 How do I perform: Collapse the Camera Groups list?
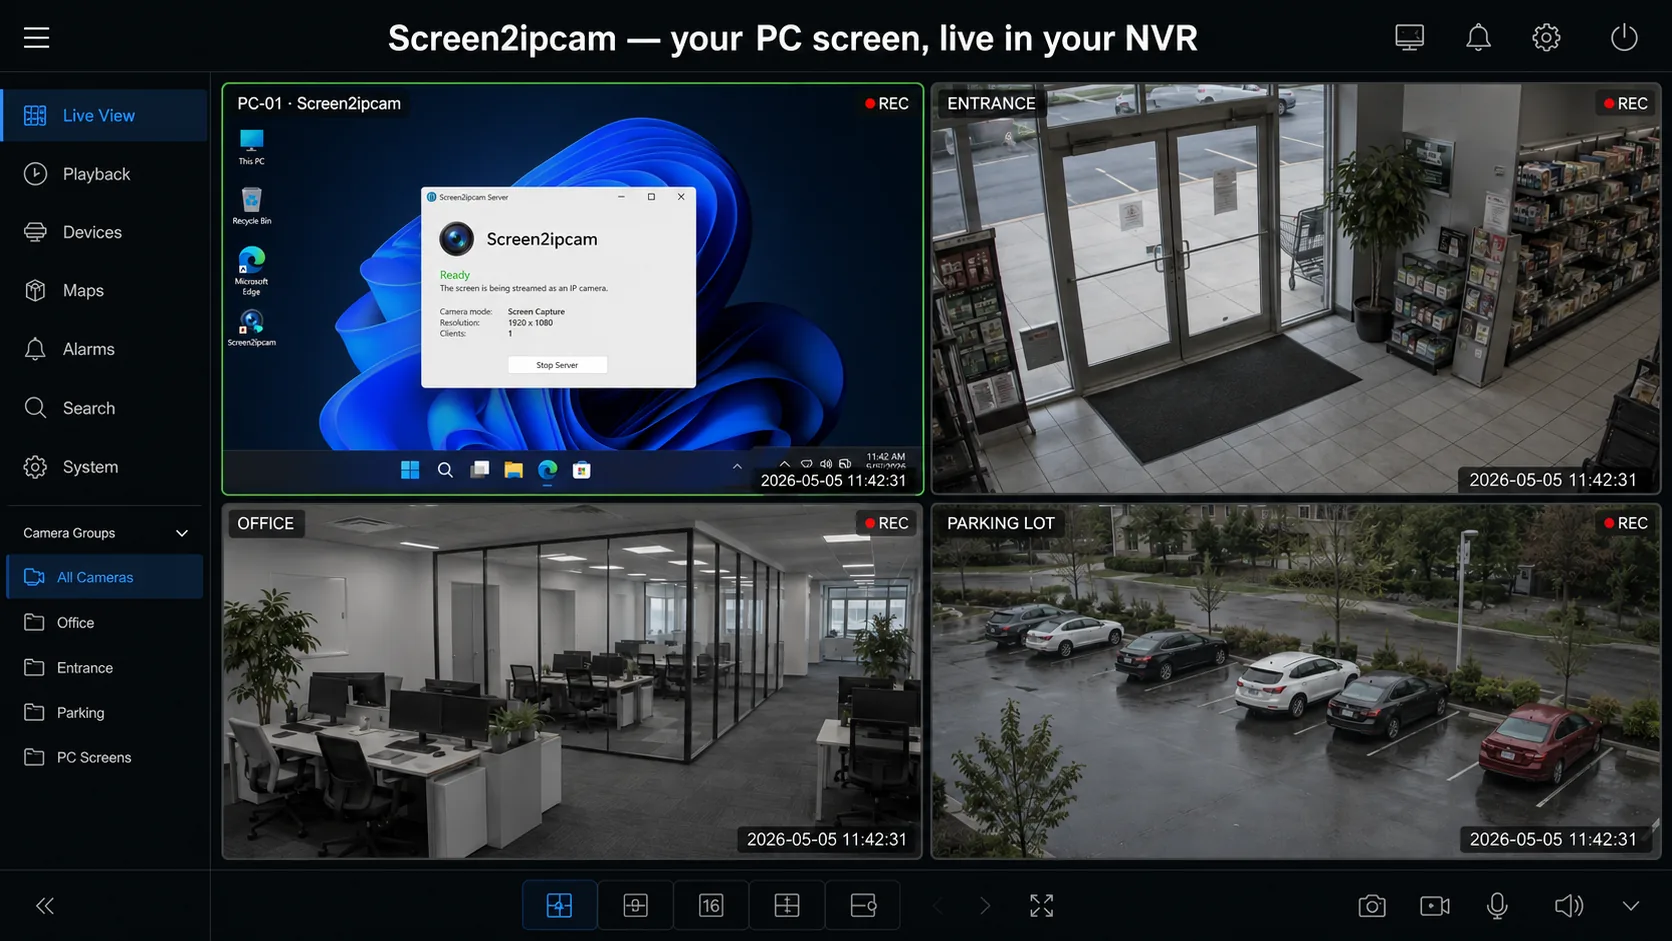coord(182,533)
